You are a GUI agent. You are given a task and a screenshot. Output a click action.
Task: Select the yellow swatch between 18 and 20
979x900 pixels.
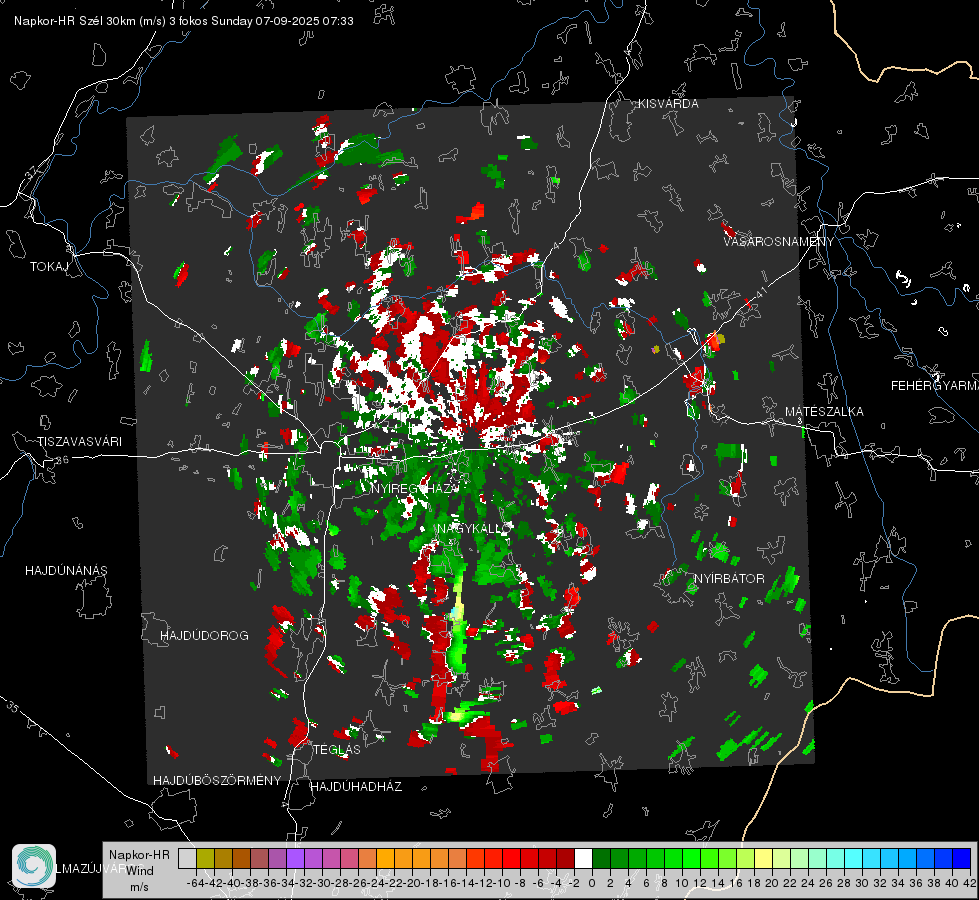764,858
